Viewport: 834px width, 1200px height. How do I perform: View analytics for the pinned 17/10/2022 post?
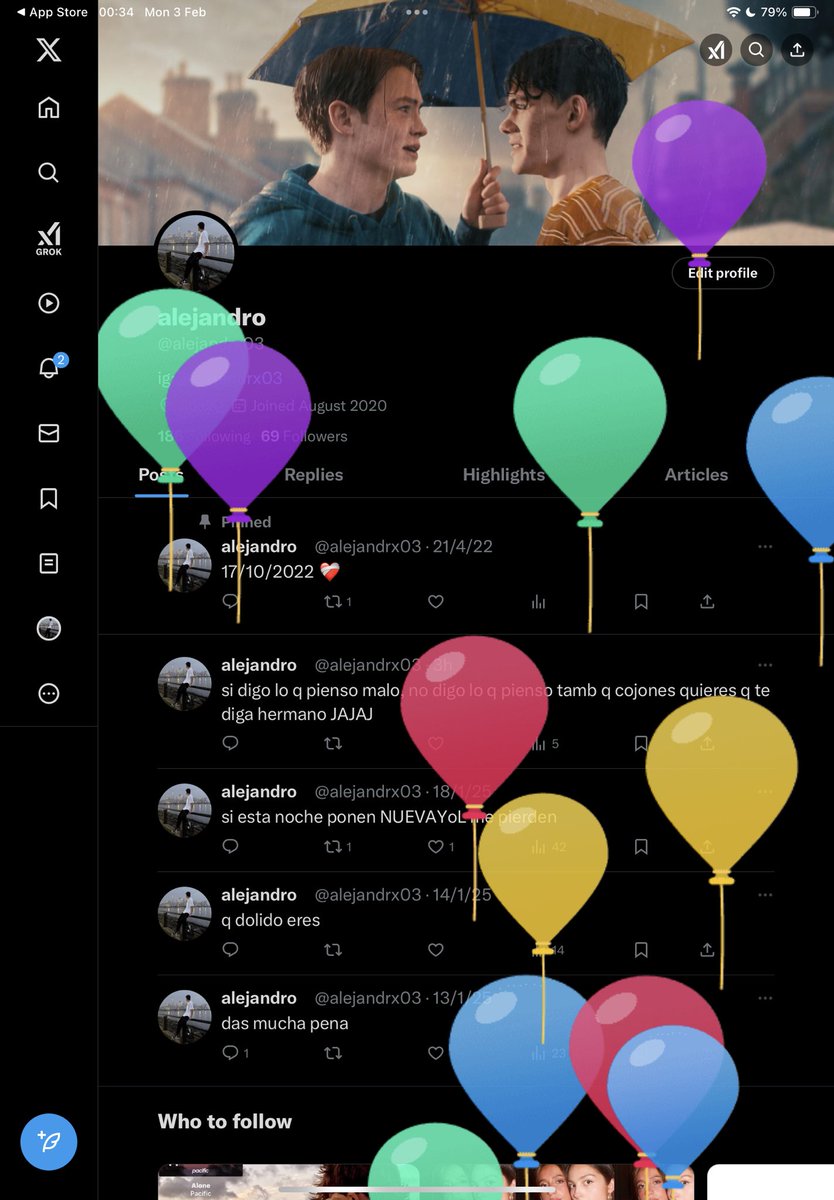539,601
